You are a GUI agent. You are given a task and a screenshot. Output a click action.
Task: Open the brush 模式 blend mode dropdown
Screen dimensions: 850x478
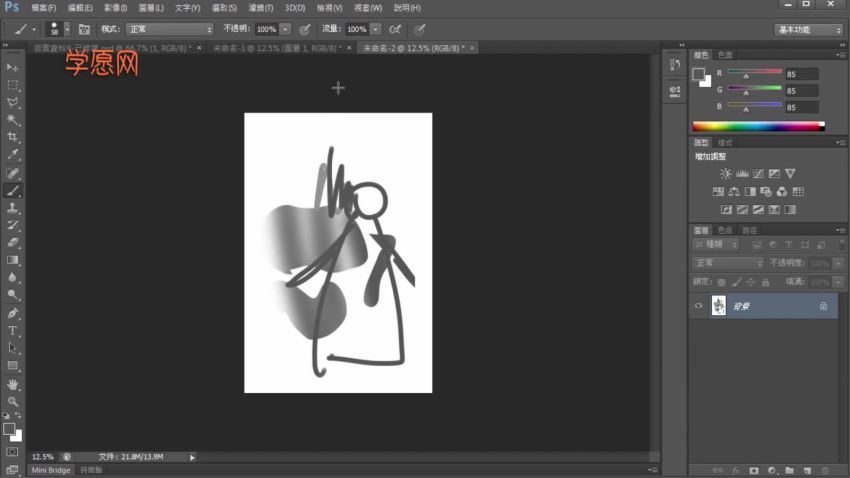pyautogui.click(x=170, y=29)
